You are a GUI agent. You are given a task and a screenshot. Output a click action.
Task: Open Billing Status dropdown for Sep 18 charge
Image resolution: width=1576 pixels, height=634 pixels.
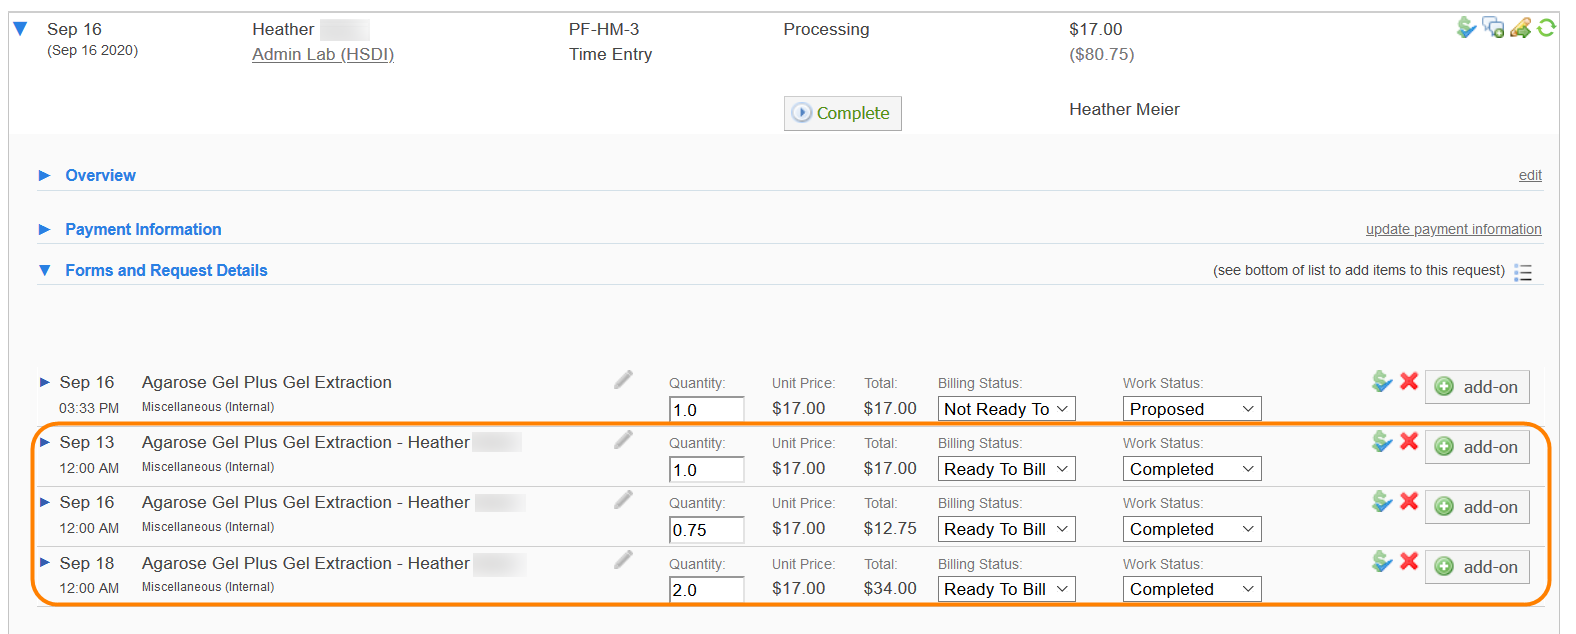click(x=1006, y=589)
